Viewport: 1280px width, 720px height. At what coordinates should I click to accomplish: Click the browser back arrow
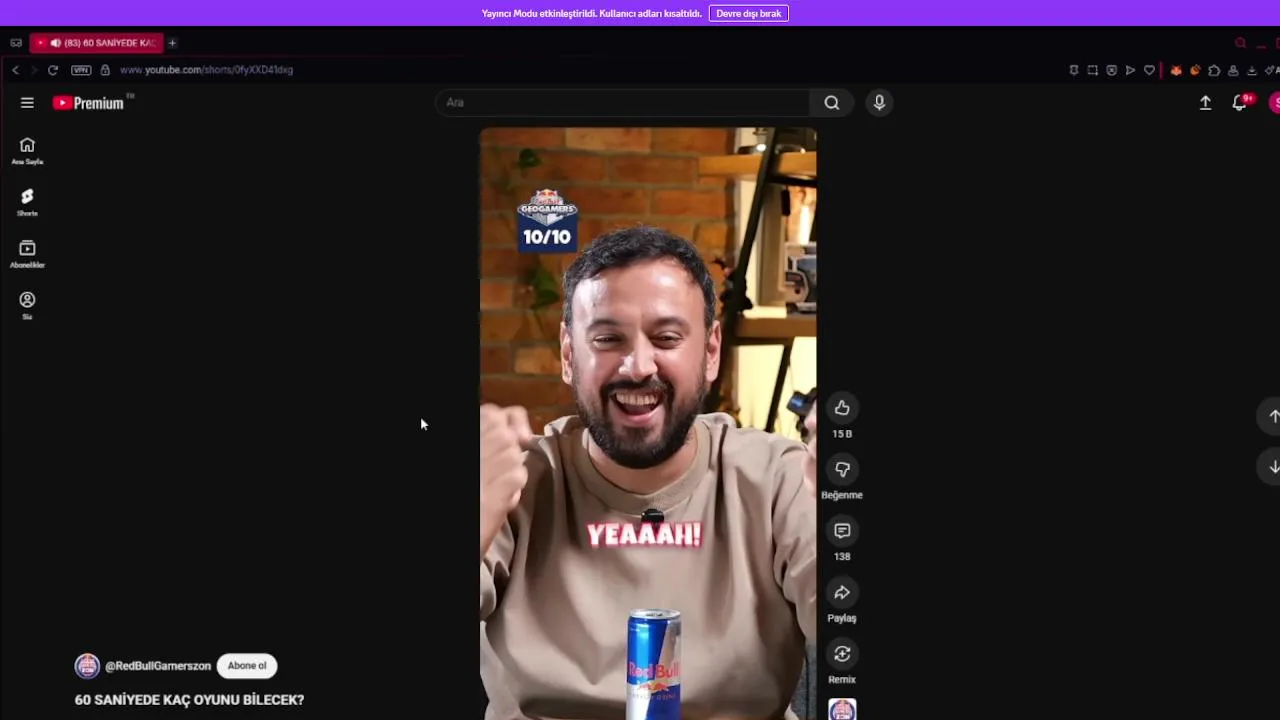point(15,70)
